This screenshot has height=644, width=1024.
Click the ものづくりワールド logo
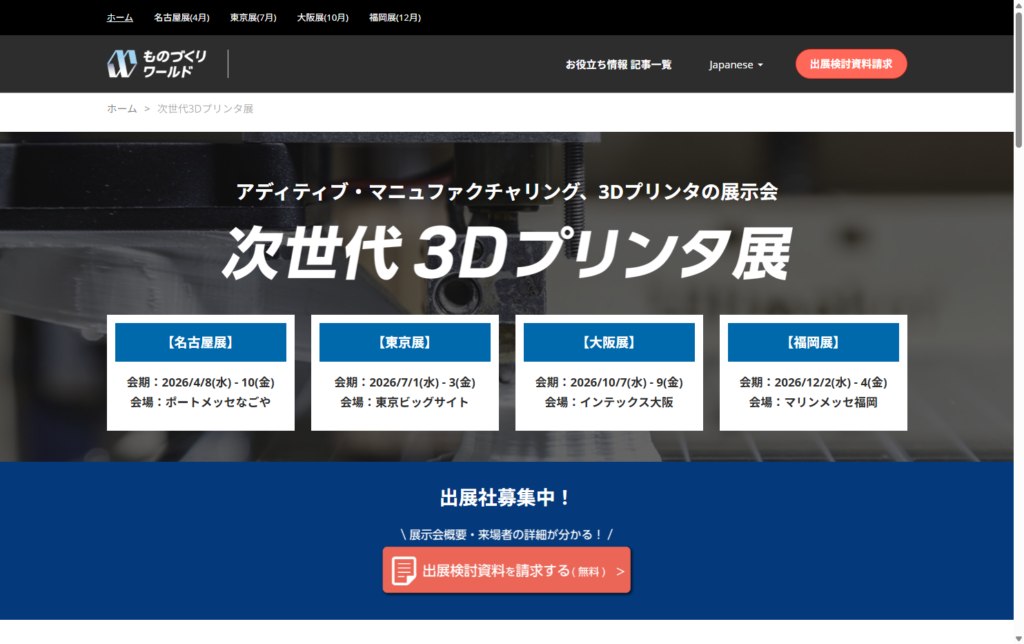(x=157, y=64)
